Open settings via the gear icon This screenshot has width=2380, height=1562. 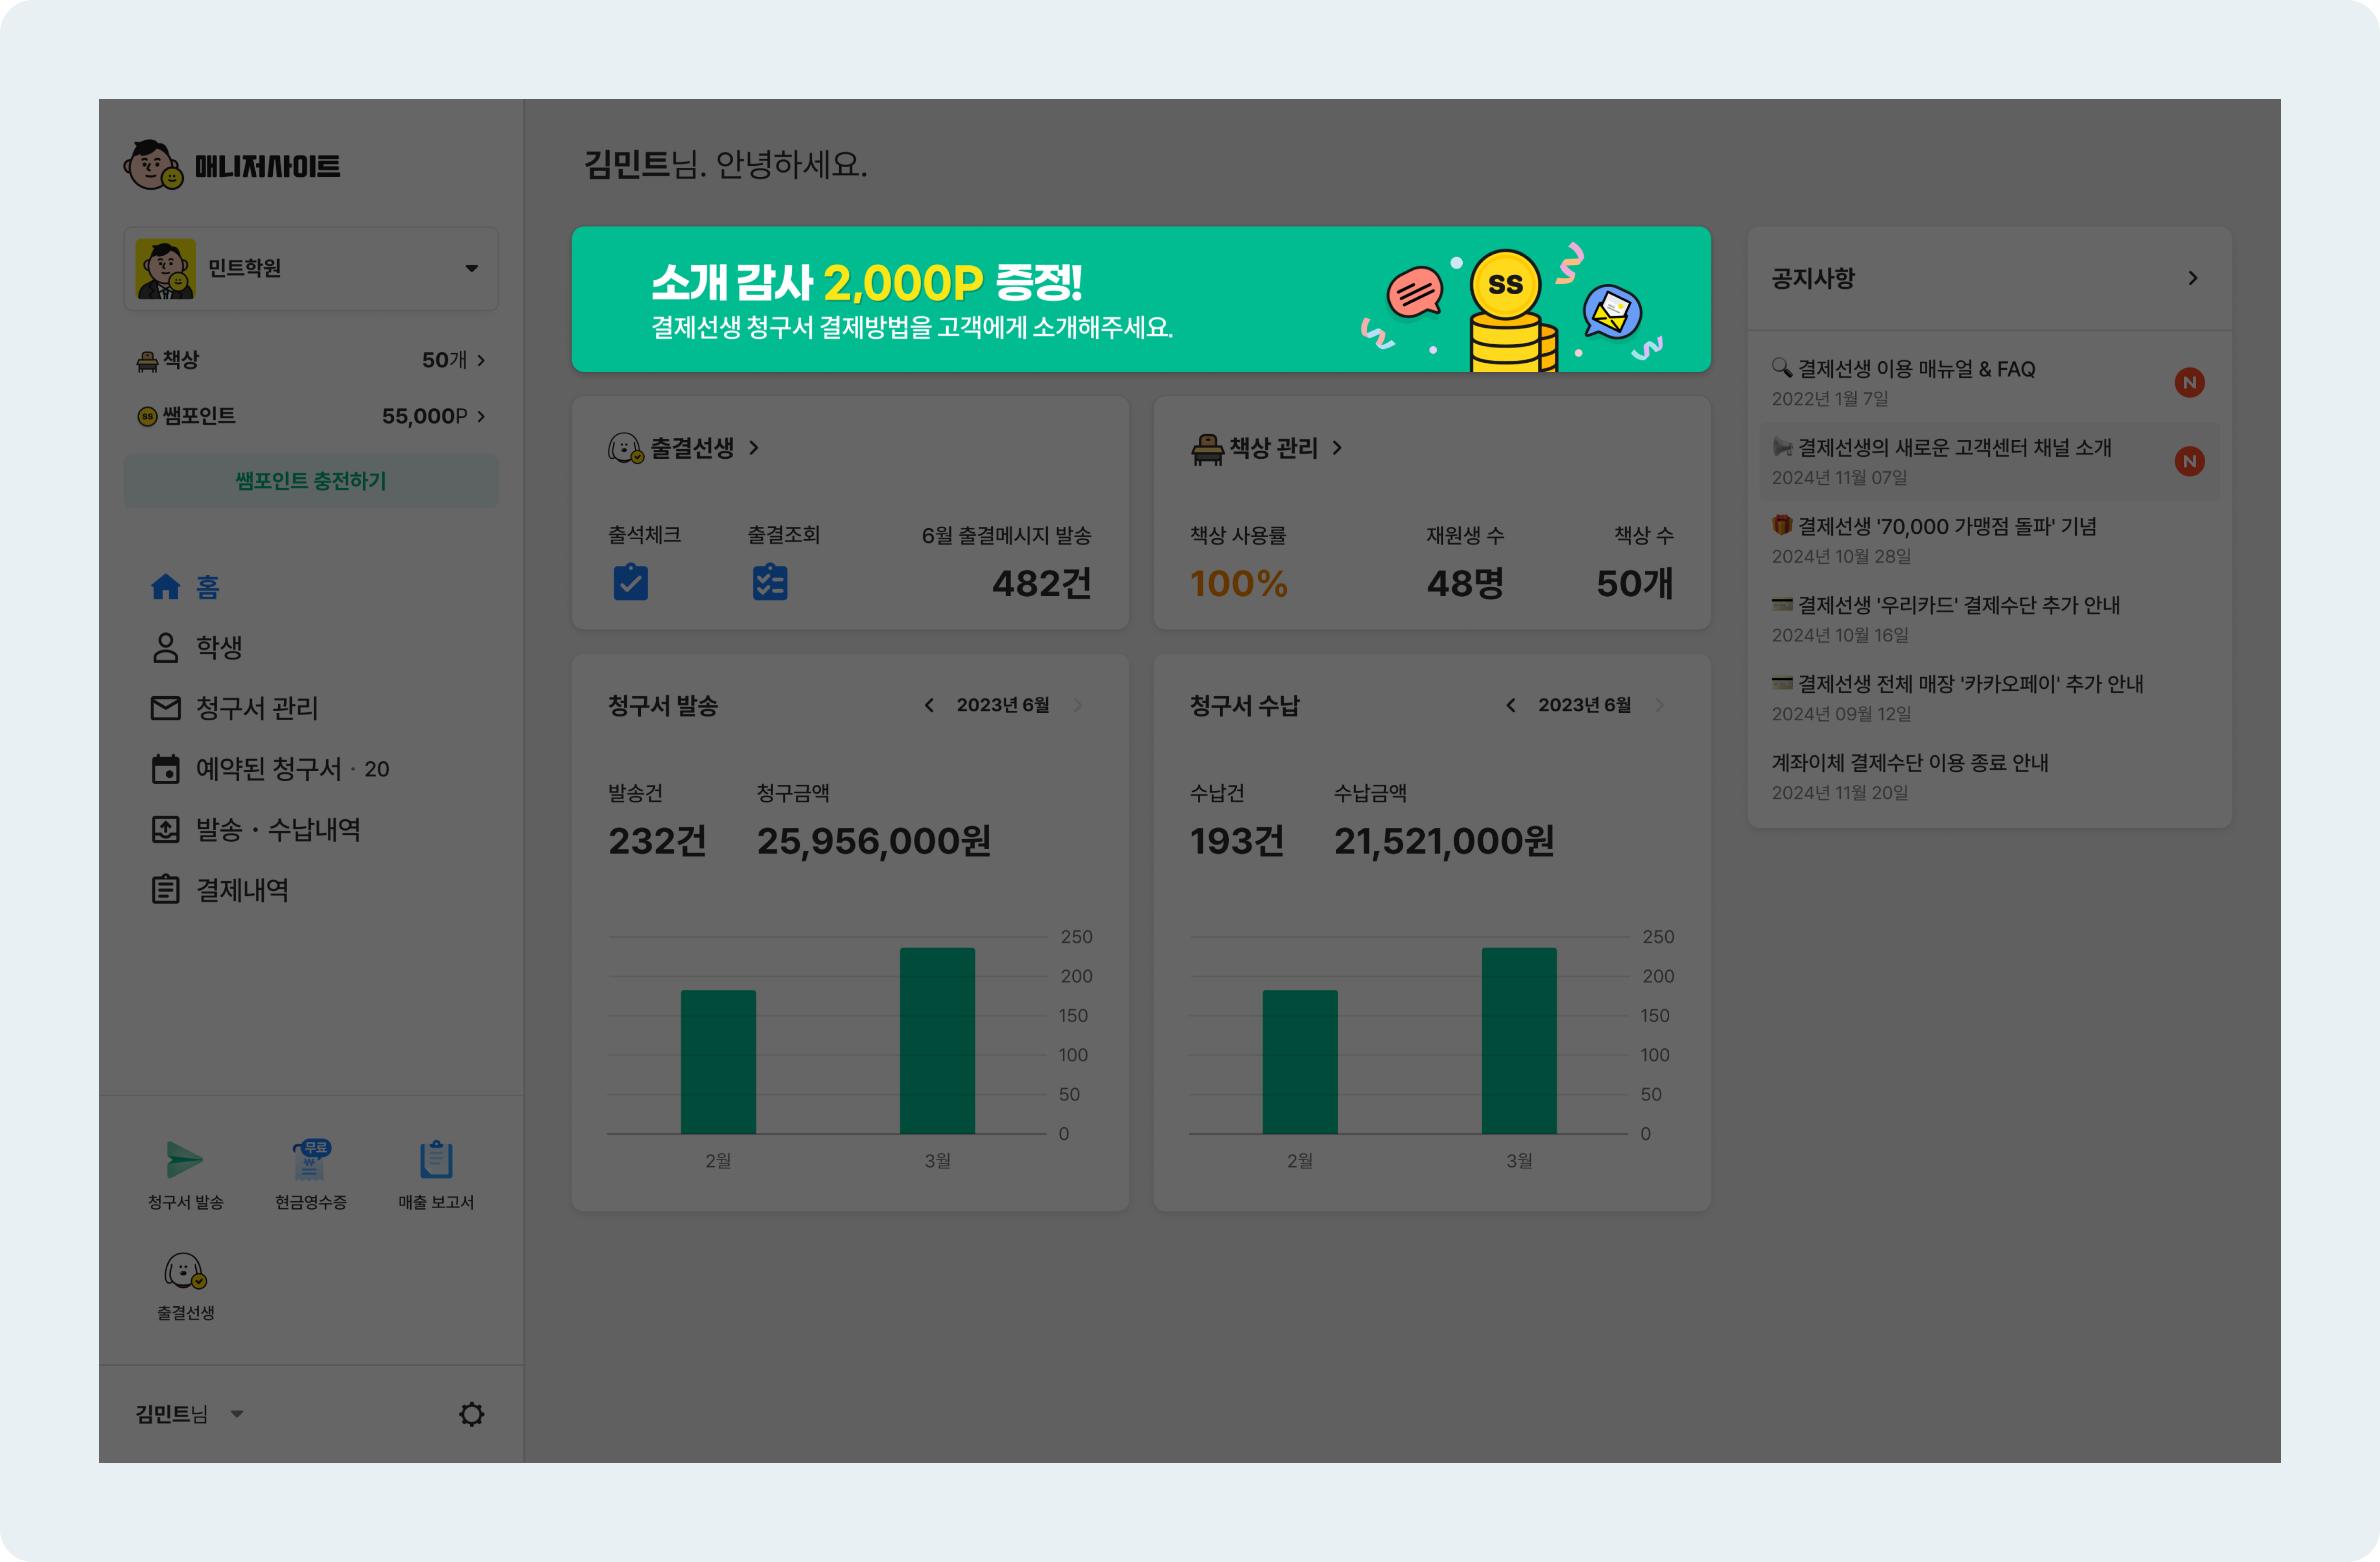click(471, 1414)
